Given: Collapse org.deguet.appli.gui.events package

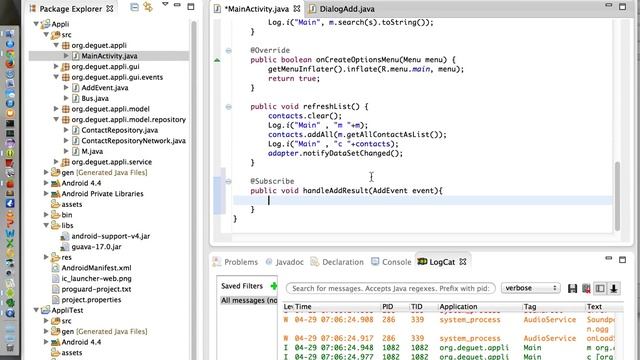Looking at the screenshot, I should coord(56,77).
